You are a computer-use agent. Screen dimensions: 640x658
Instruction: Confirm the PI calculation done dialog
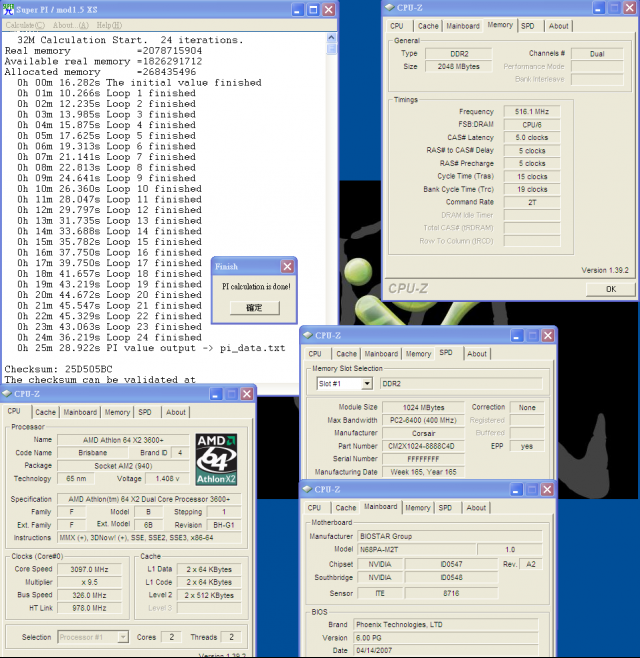(254, 308)
